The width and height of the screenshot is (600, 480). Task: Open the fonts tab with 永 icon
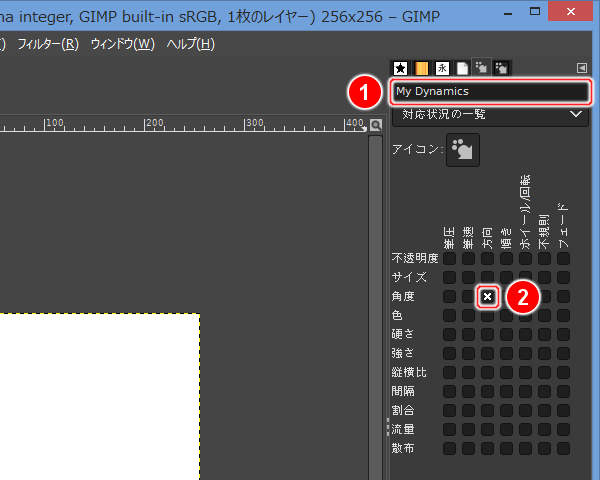click(x=441, y=68)
